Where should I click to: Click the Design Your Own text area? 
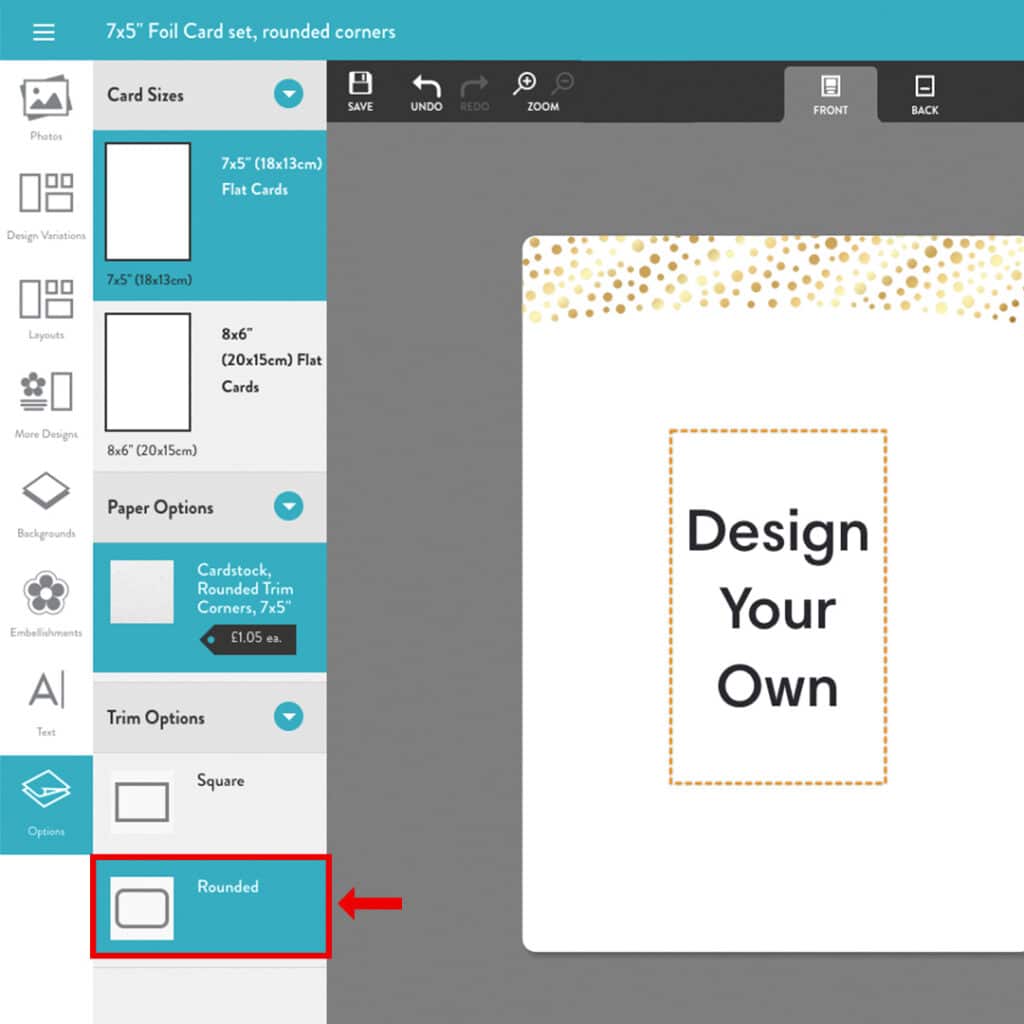point(778,610)
